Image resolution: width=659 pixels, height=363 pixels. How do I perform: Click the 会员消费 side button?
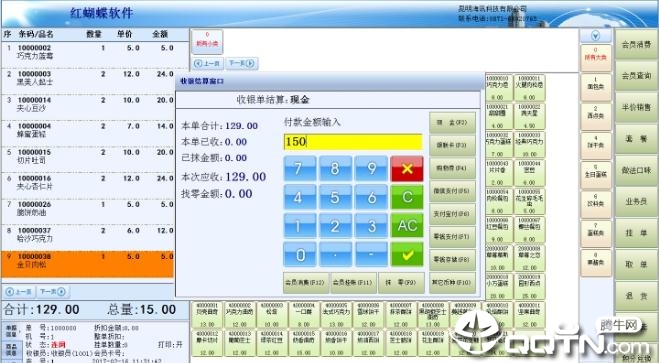tap(636, 44)
